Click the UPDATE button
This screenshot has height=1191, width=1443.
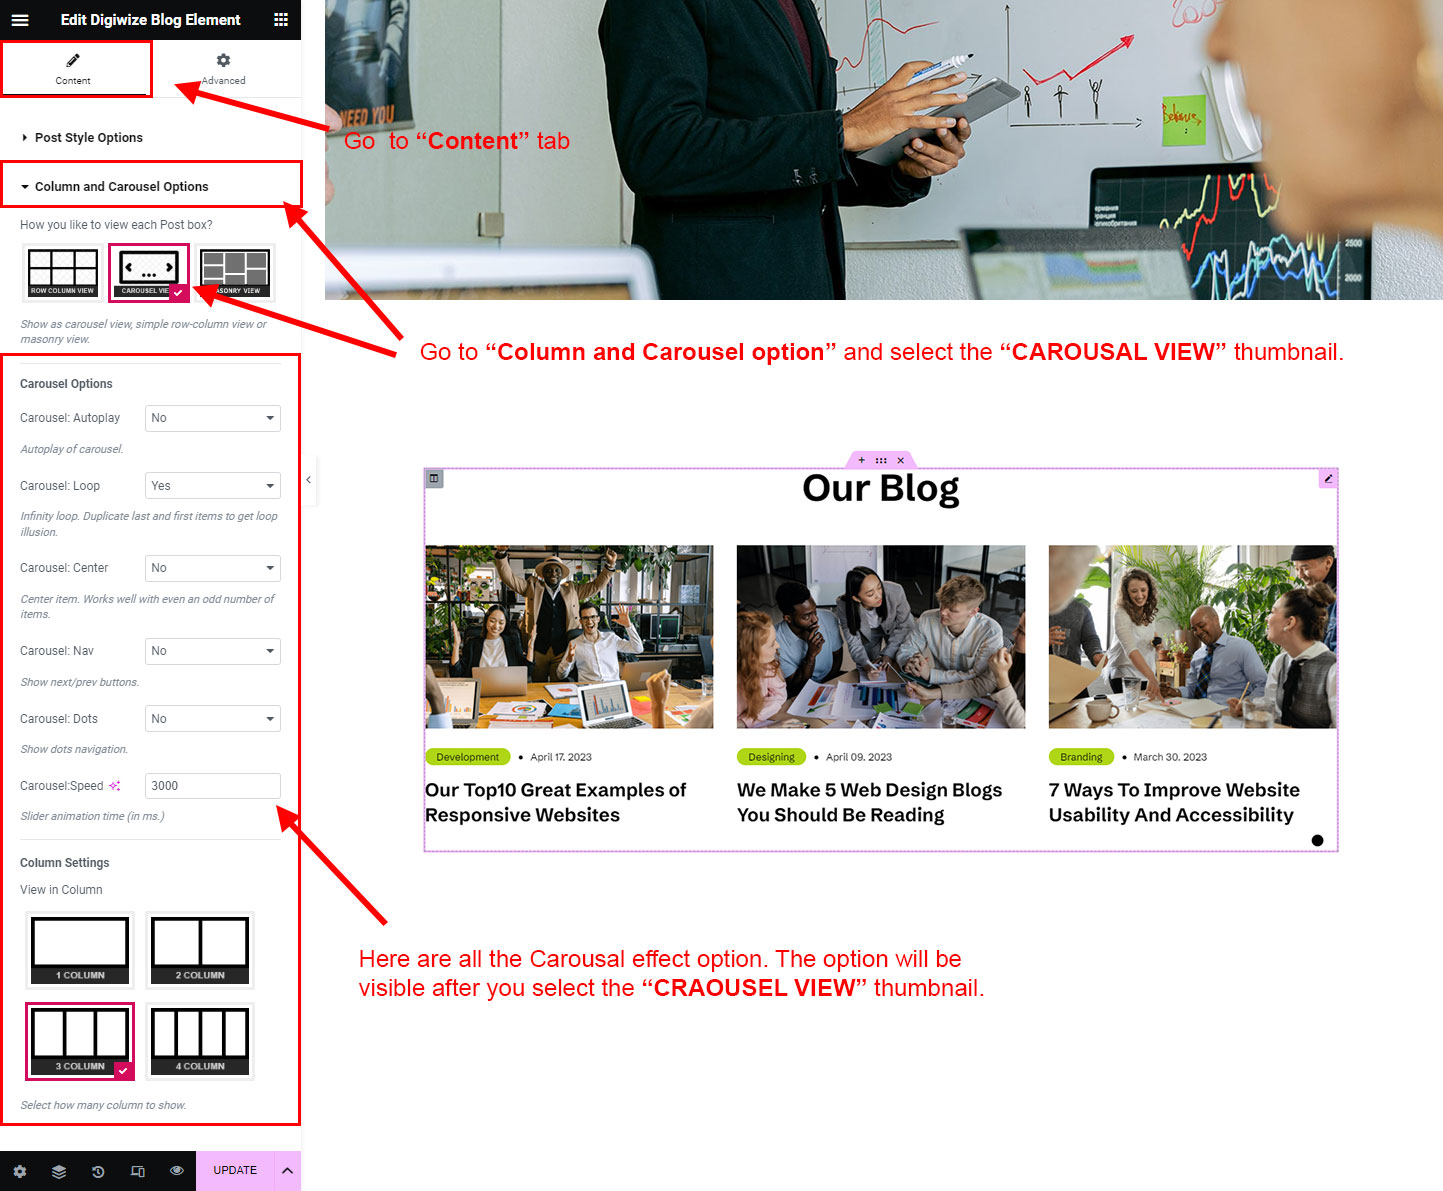coord(235,1171)
